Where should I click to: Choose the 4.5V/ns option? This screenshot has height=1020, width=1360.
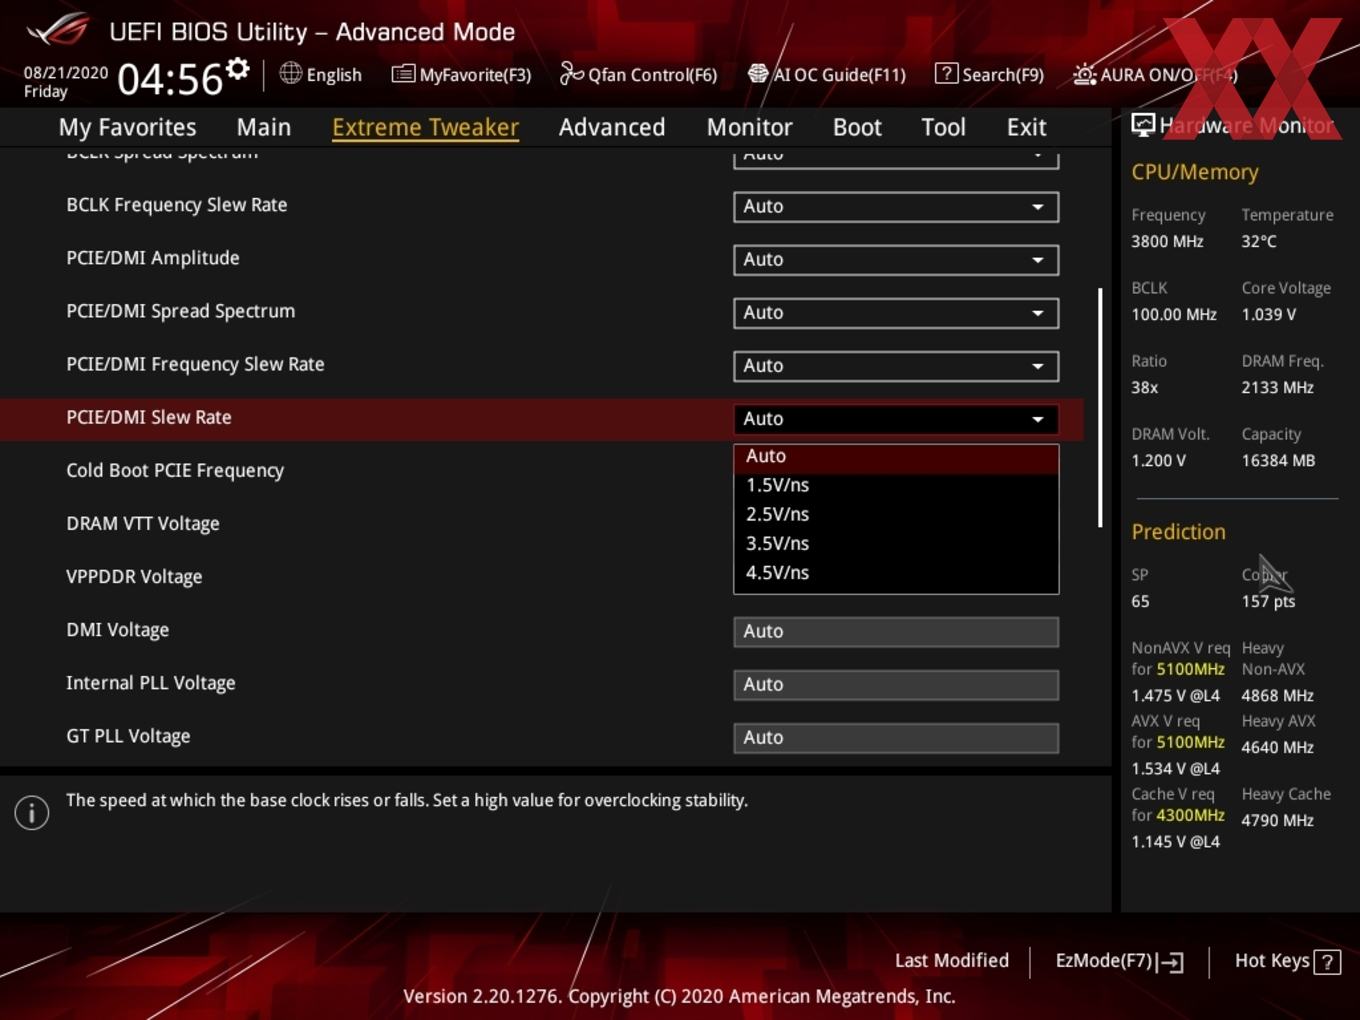click(896, 573)
